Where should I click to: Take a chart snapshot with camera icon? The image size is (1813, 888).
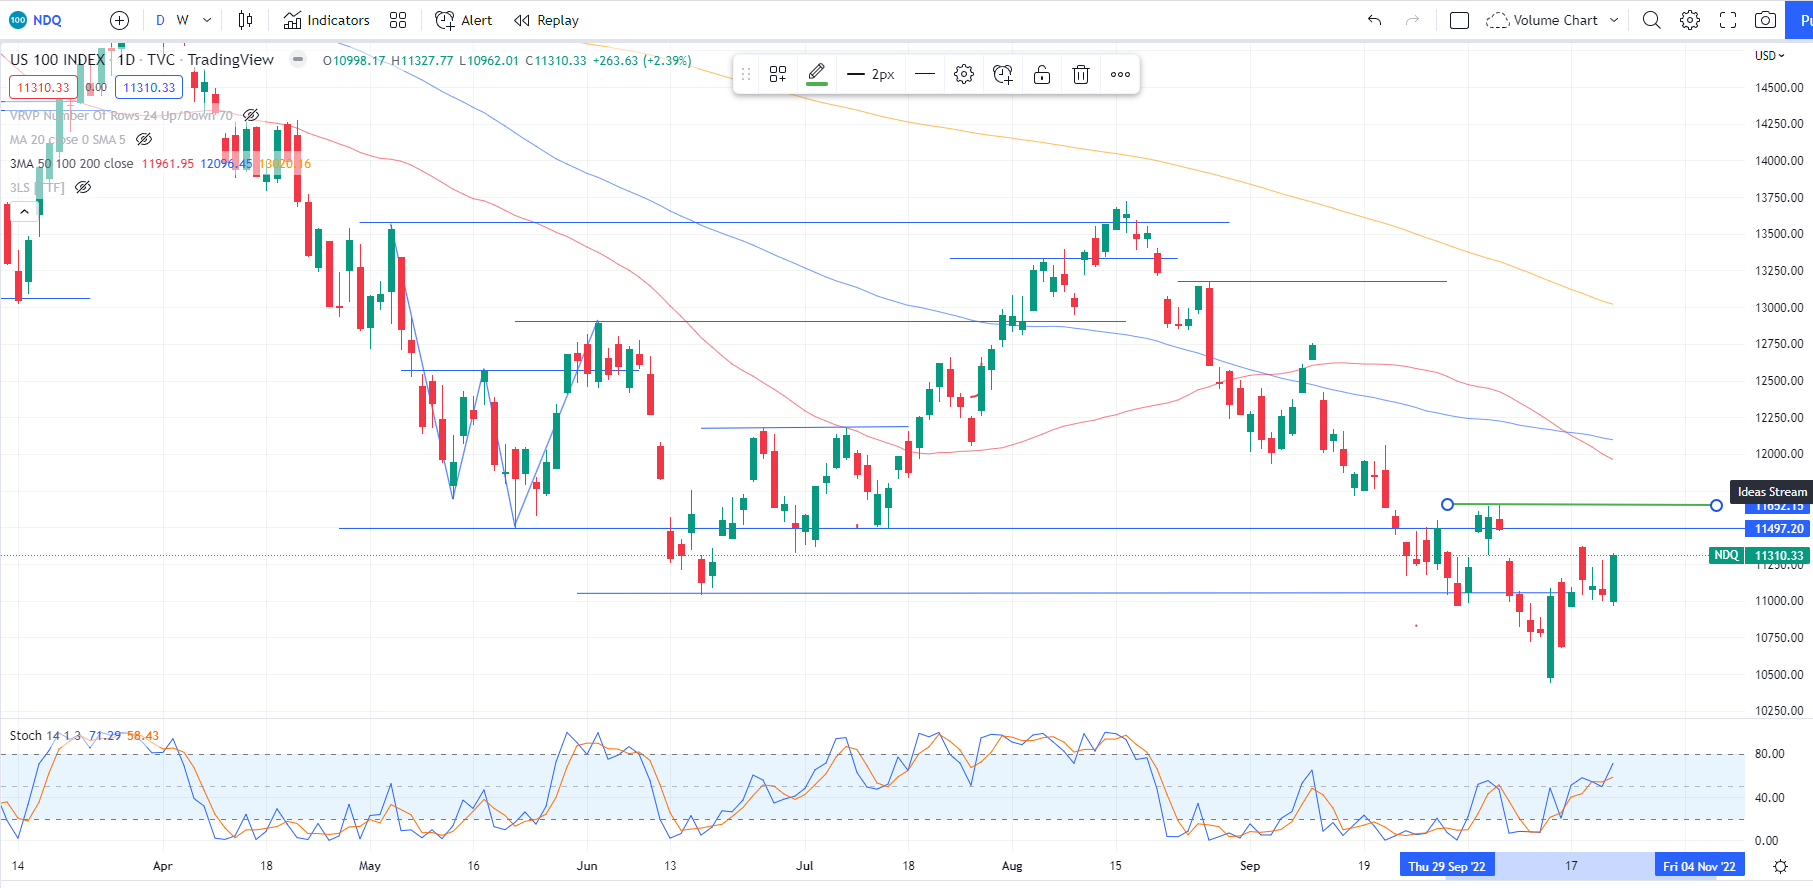[1766, 20]
